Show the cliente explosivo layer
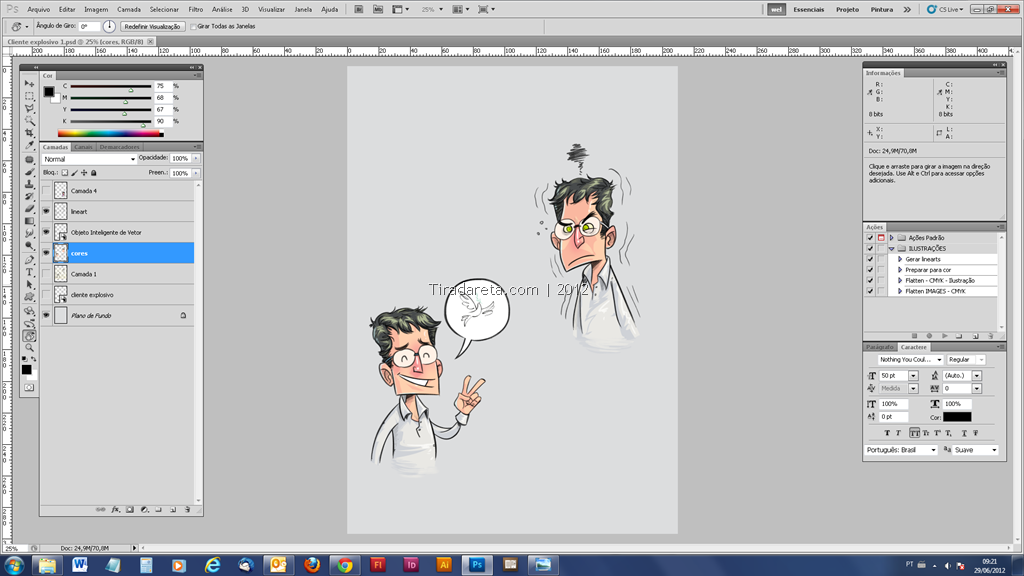This screenshot has width=1024, height=576. tap(46, 295)
